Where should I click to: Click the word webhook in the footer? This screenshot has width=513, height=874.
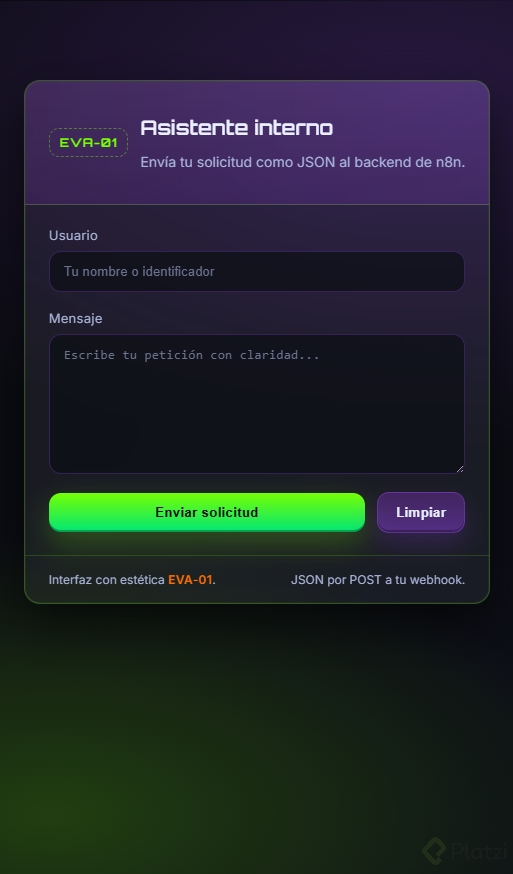click(x=437, y=580)
